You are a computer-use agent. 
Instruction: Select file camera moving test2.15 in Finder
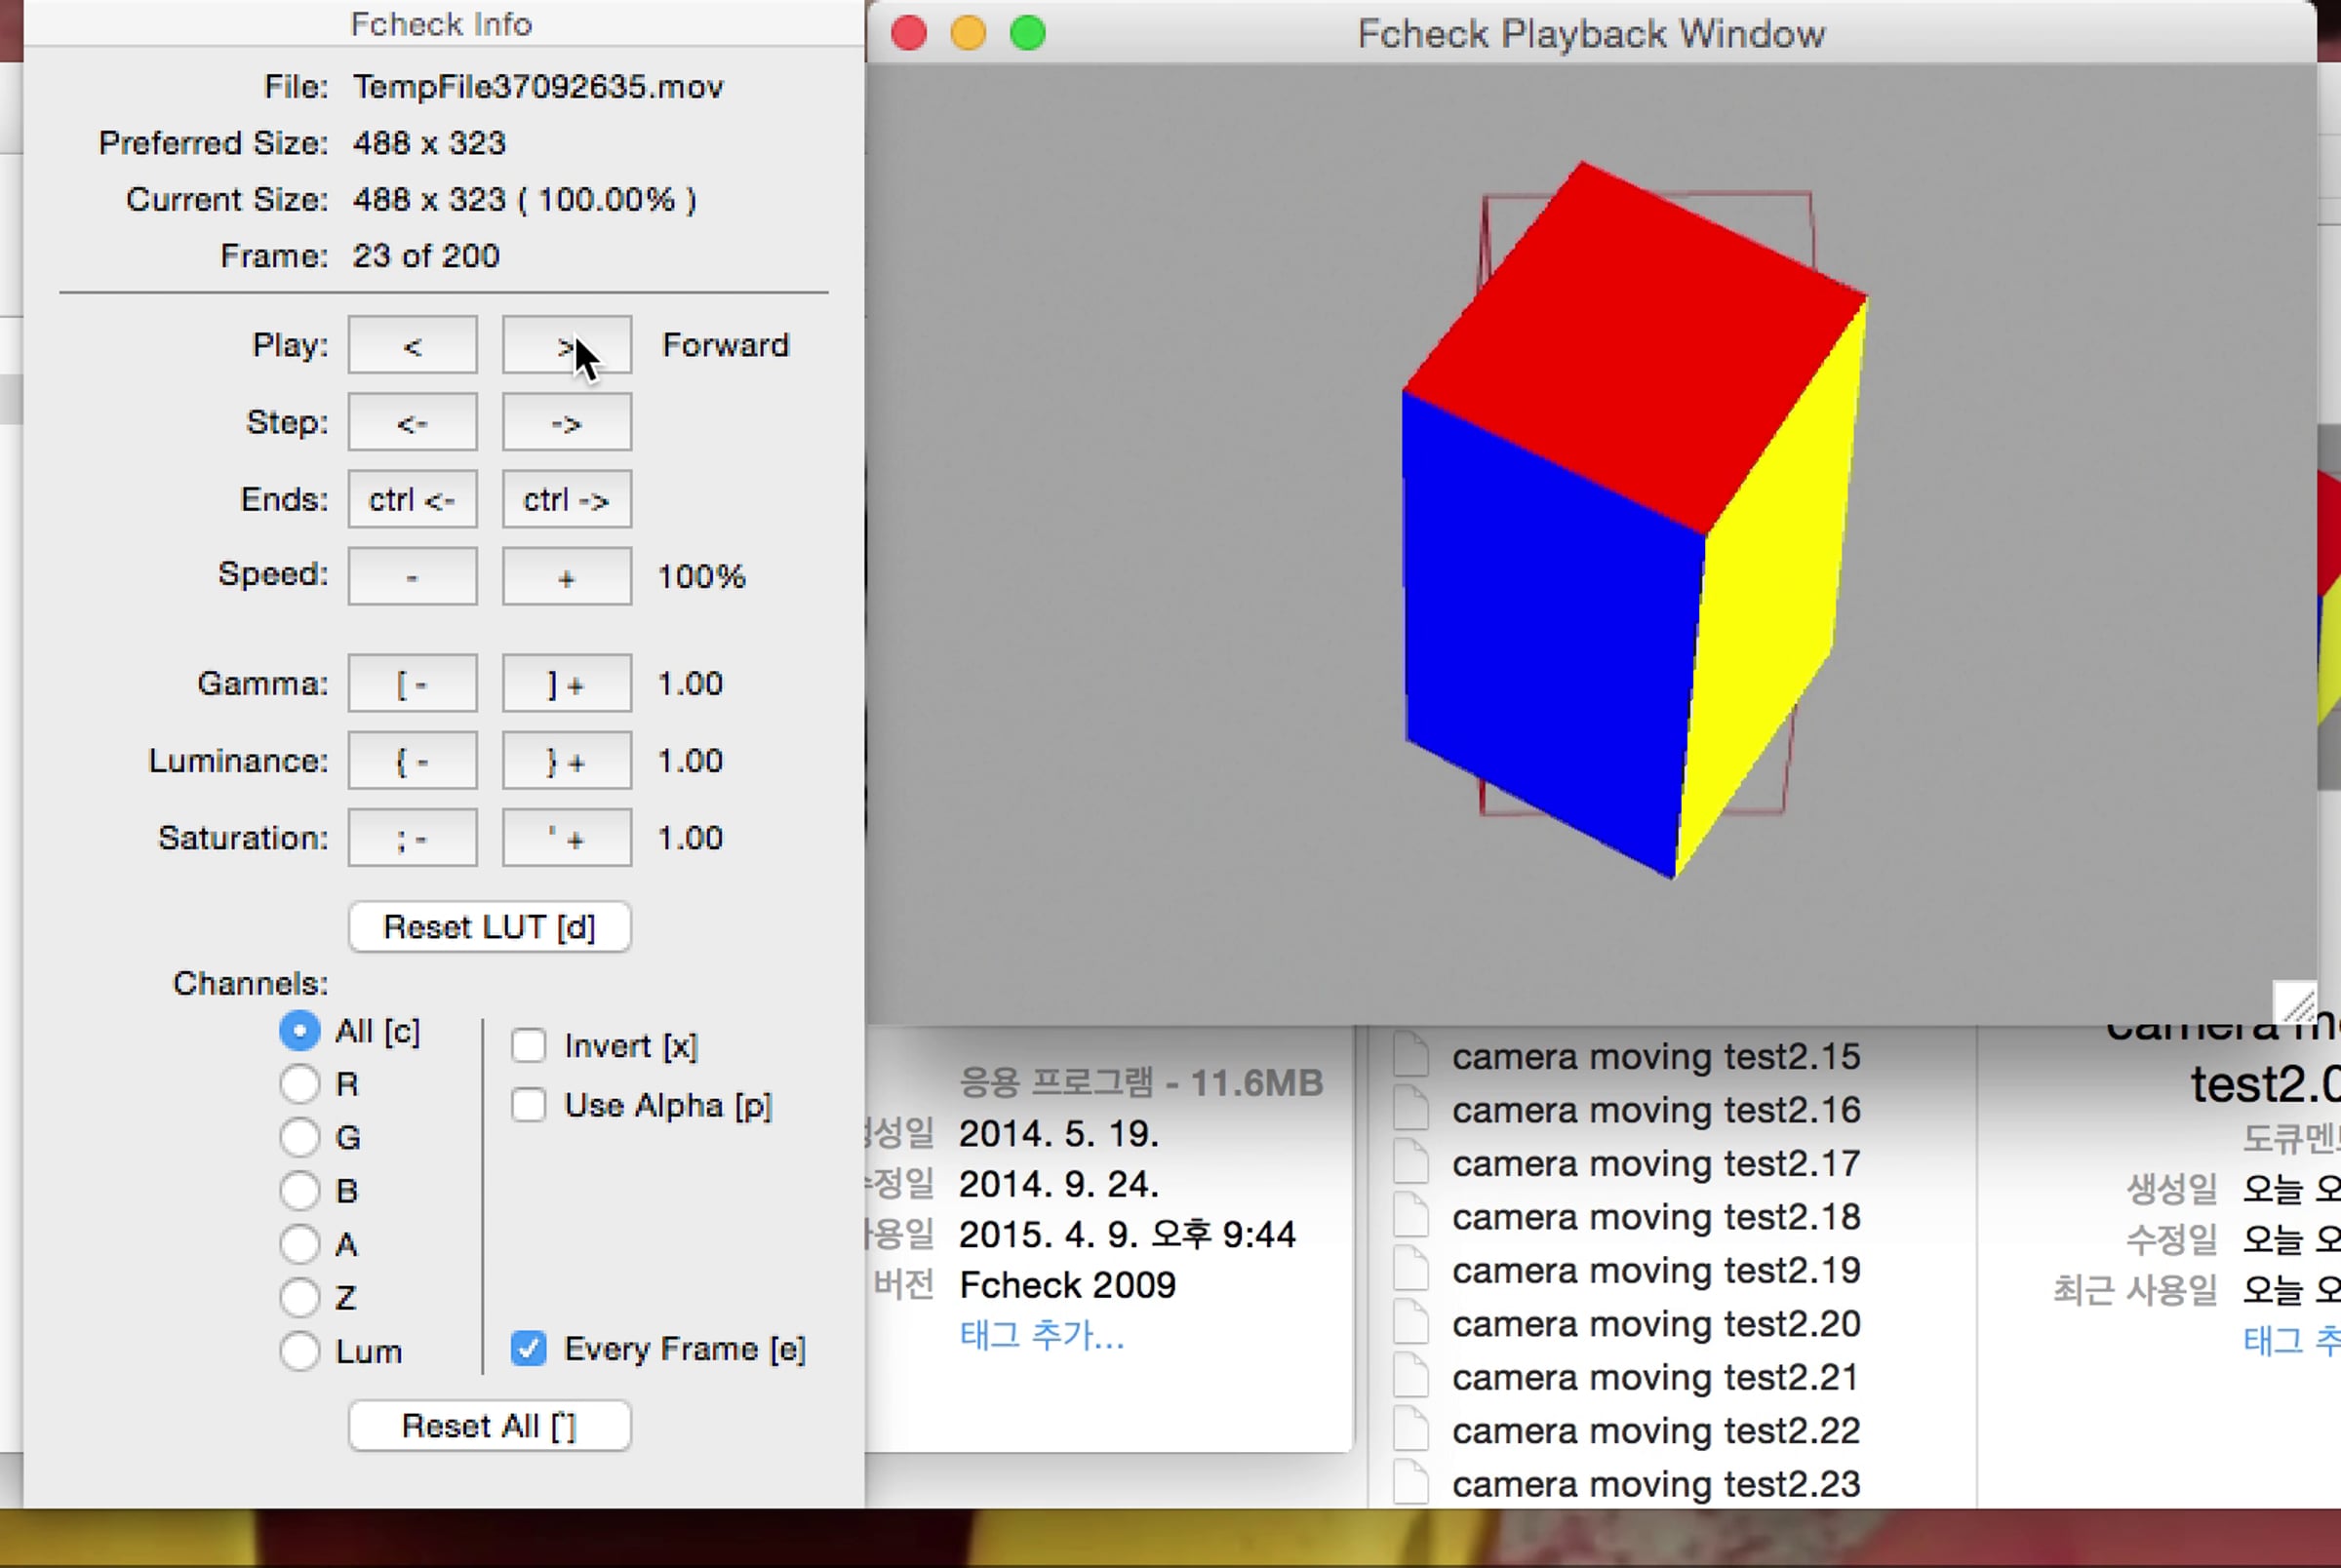point(1656,1057)
